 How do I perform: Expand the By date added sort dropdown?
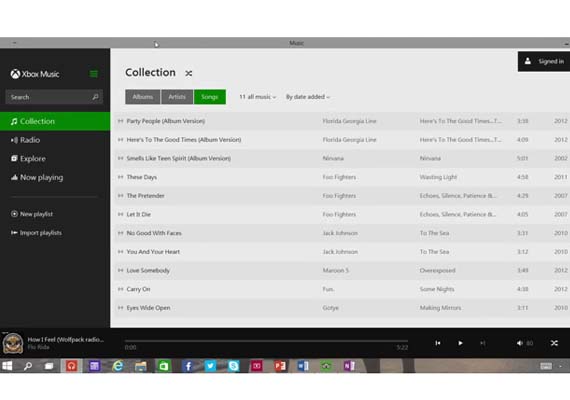tap(308, 97)
